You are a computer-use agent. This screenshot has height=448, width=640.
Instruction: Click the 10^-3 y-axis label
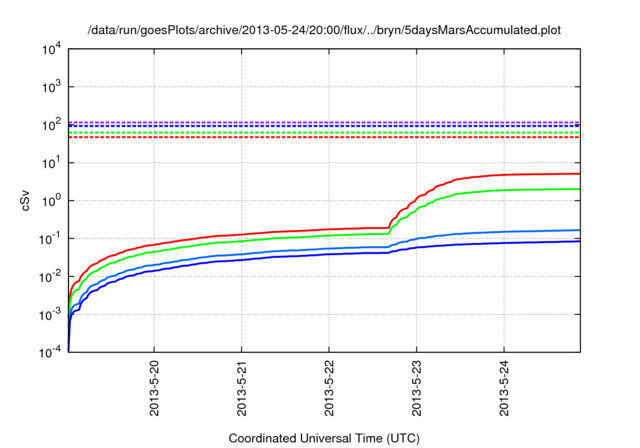point(51,315)
